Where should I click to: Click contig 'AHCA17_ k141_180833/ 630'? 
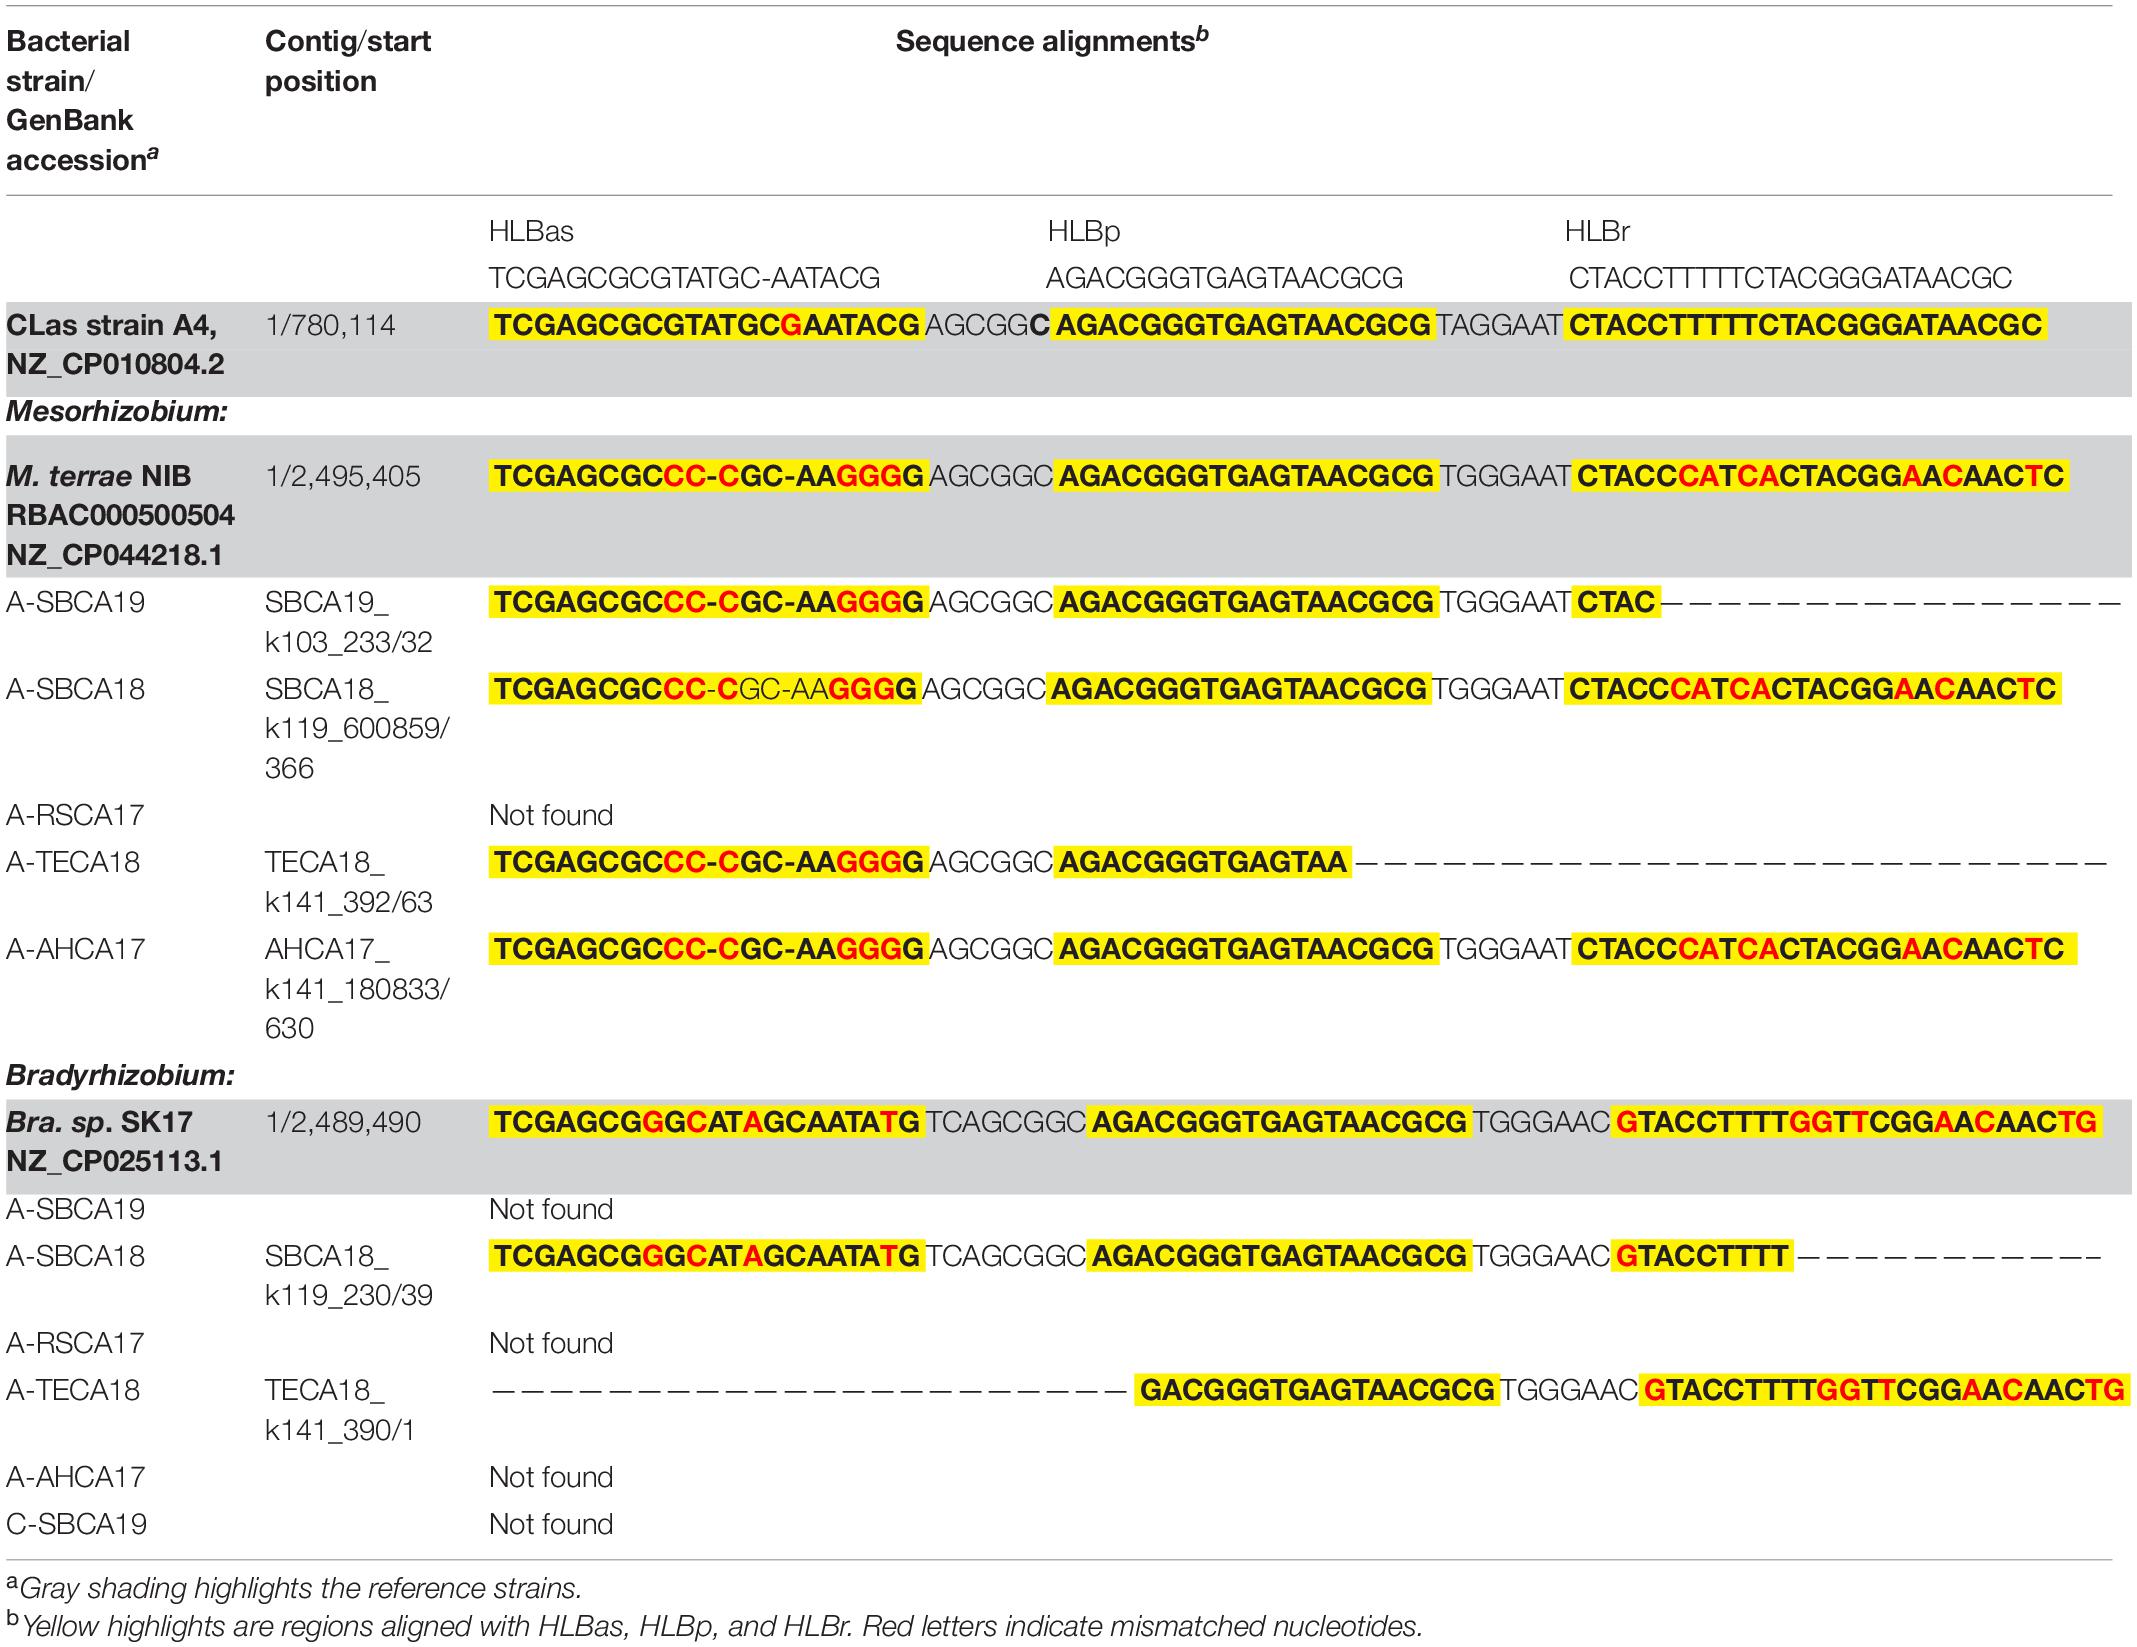coord(357,988)
